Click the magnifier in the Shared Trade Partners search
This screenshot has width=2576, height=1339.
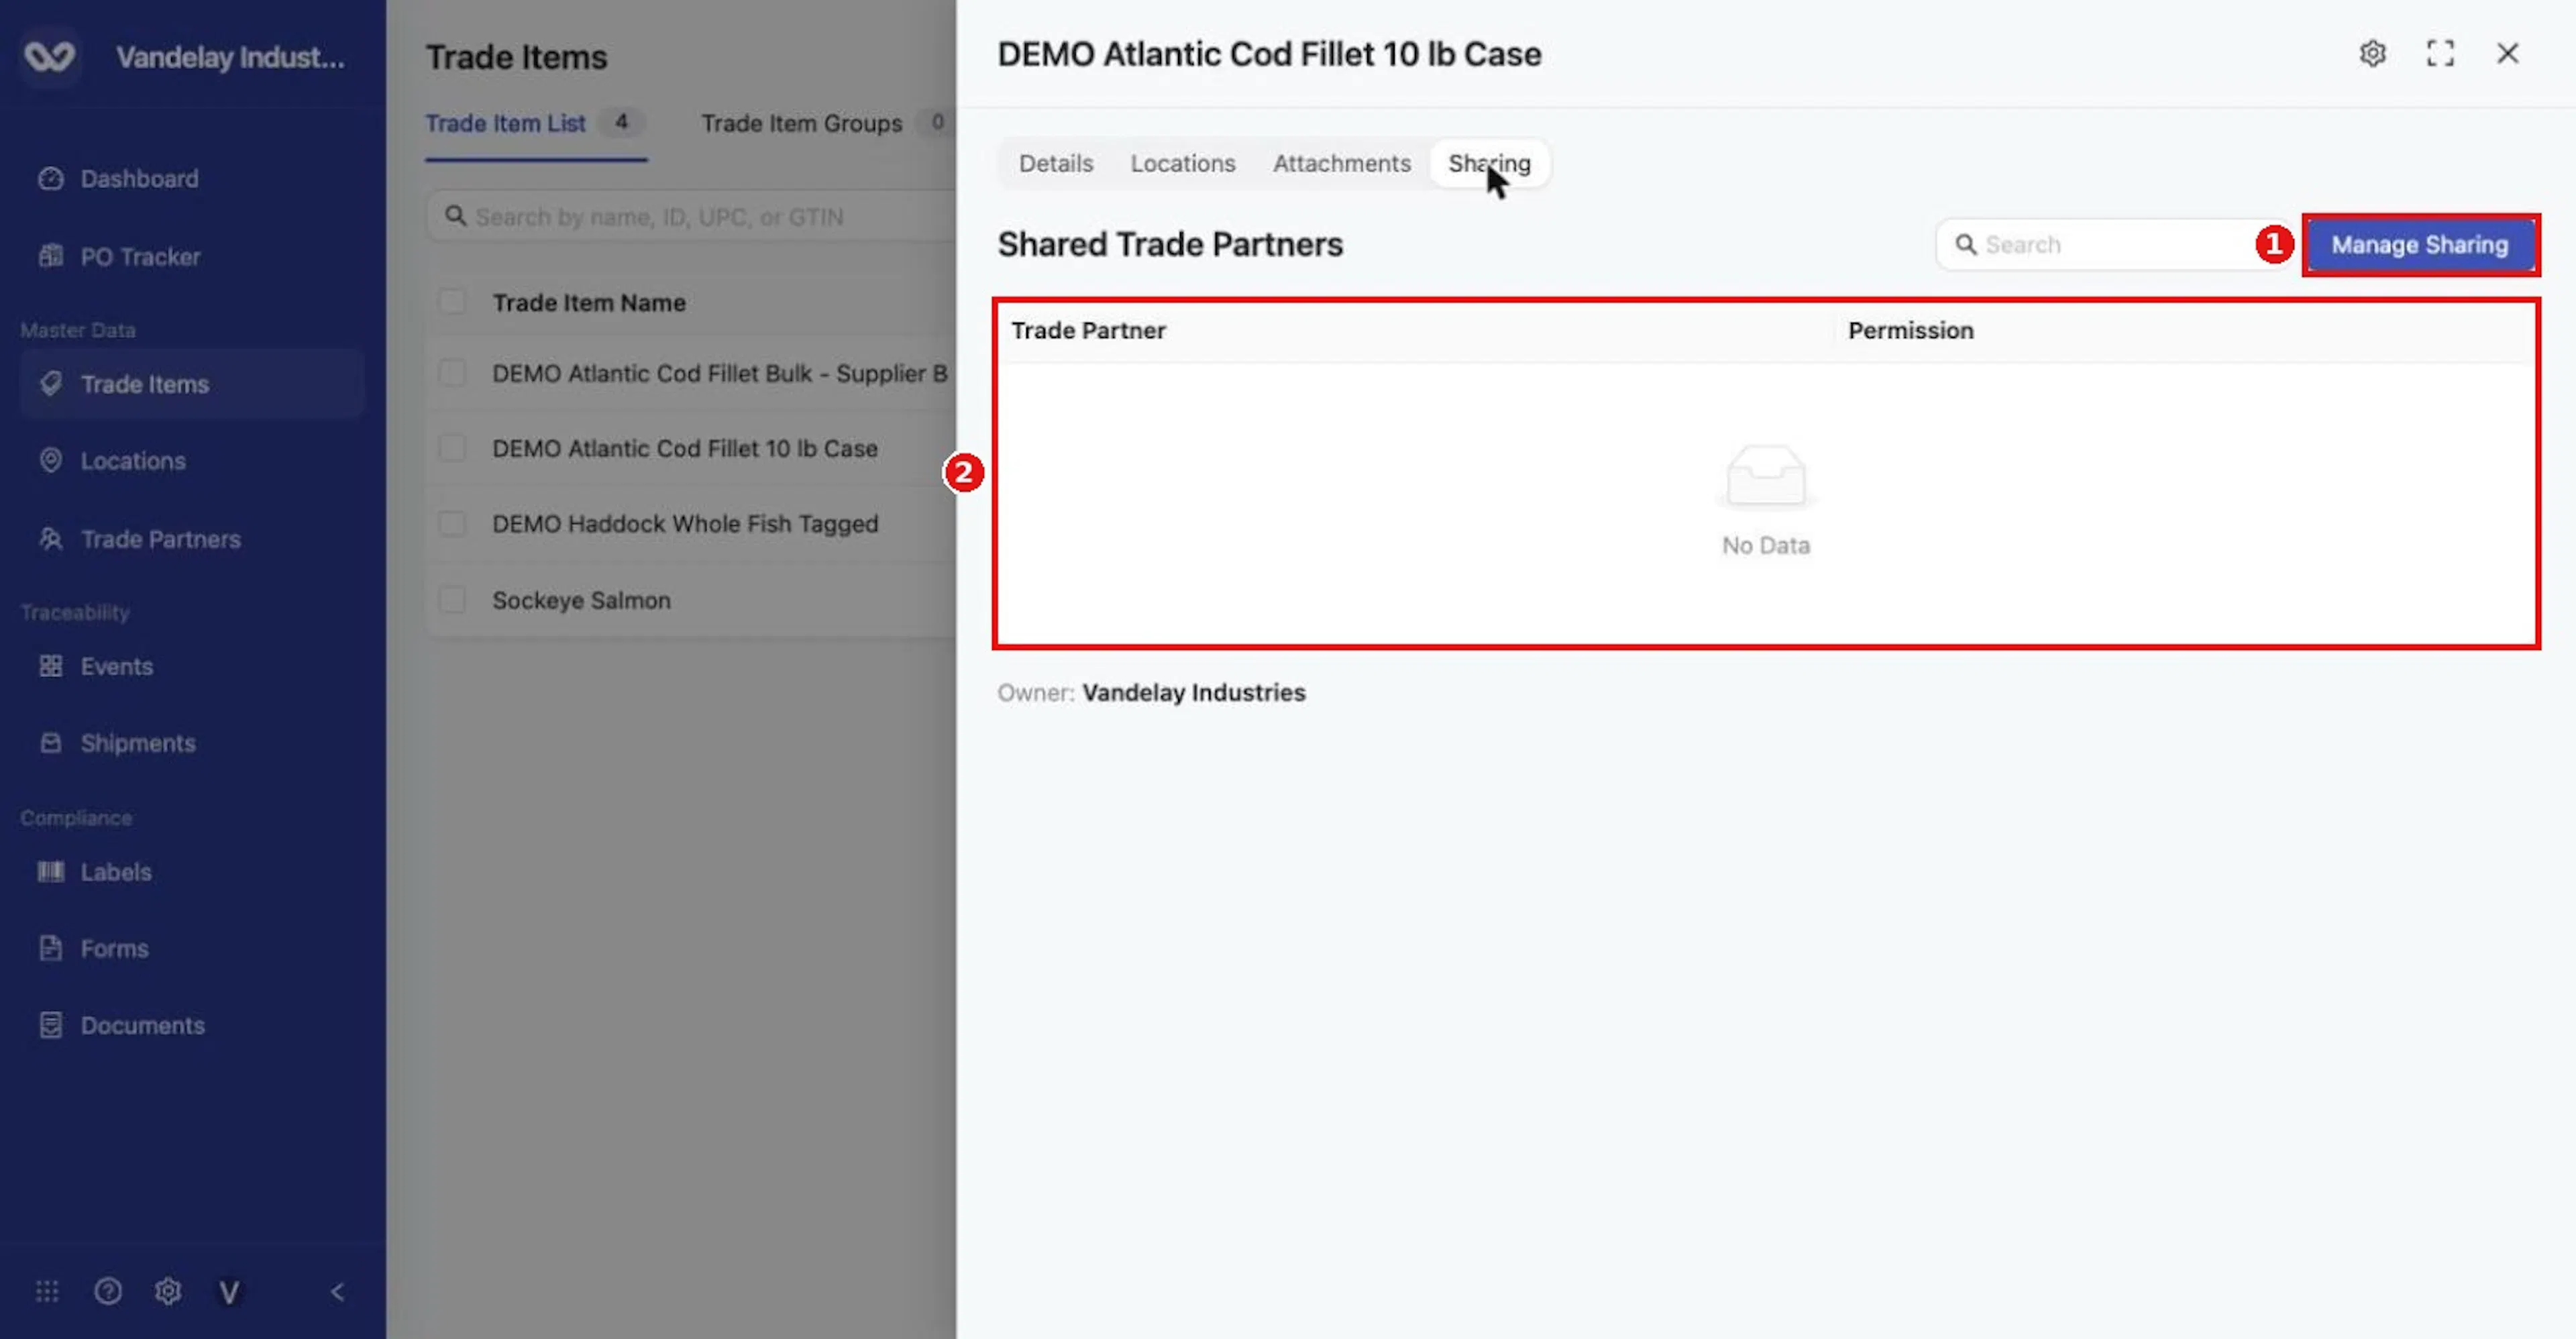pos(1966,245)
